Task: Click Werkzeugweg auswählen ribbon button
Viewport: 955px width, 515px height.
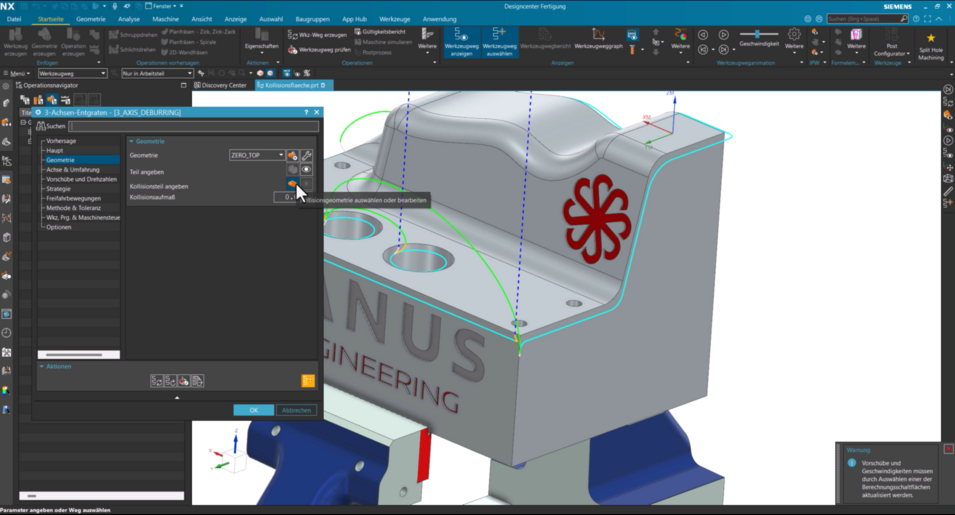Action: [499, 42]
